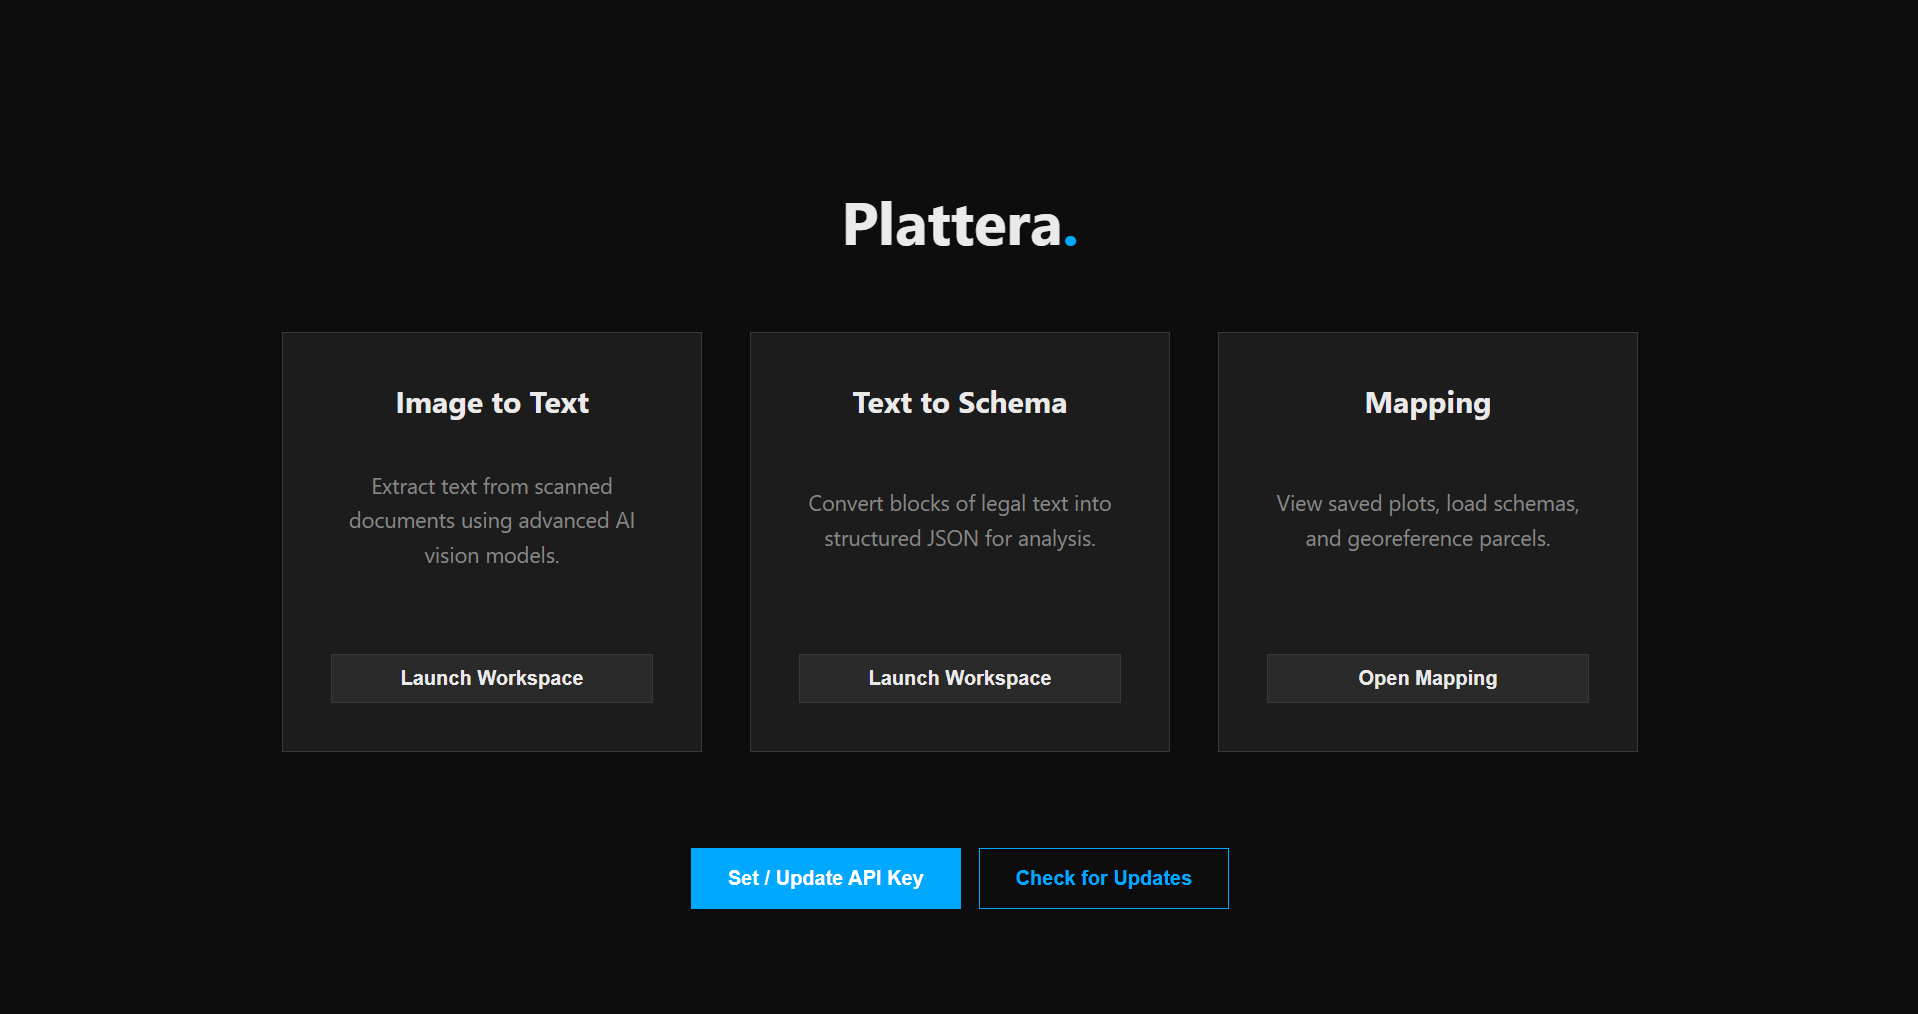Viewport: 1918px width, 1014px height.
Task: Click the "vision models." text line
Action: (492, 556)
